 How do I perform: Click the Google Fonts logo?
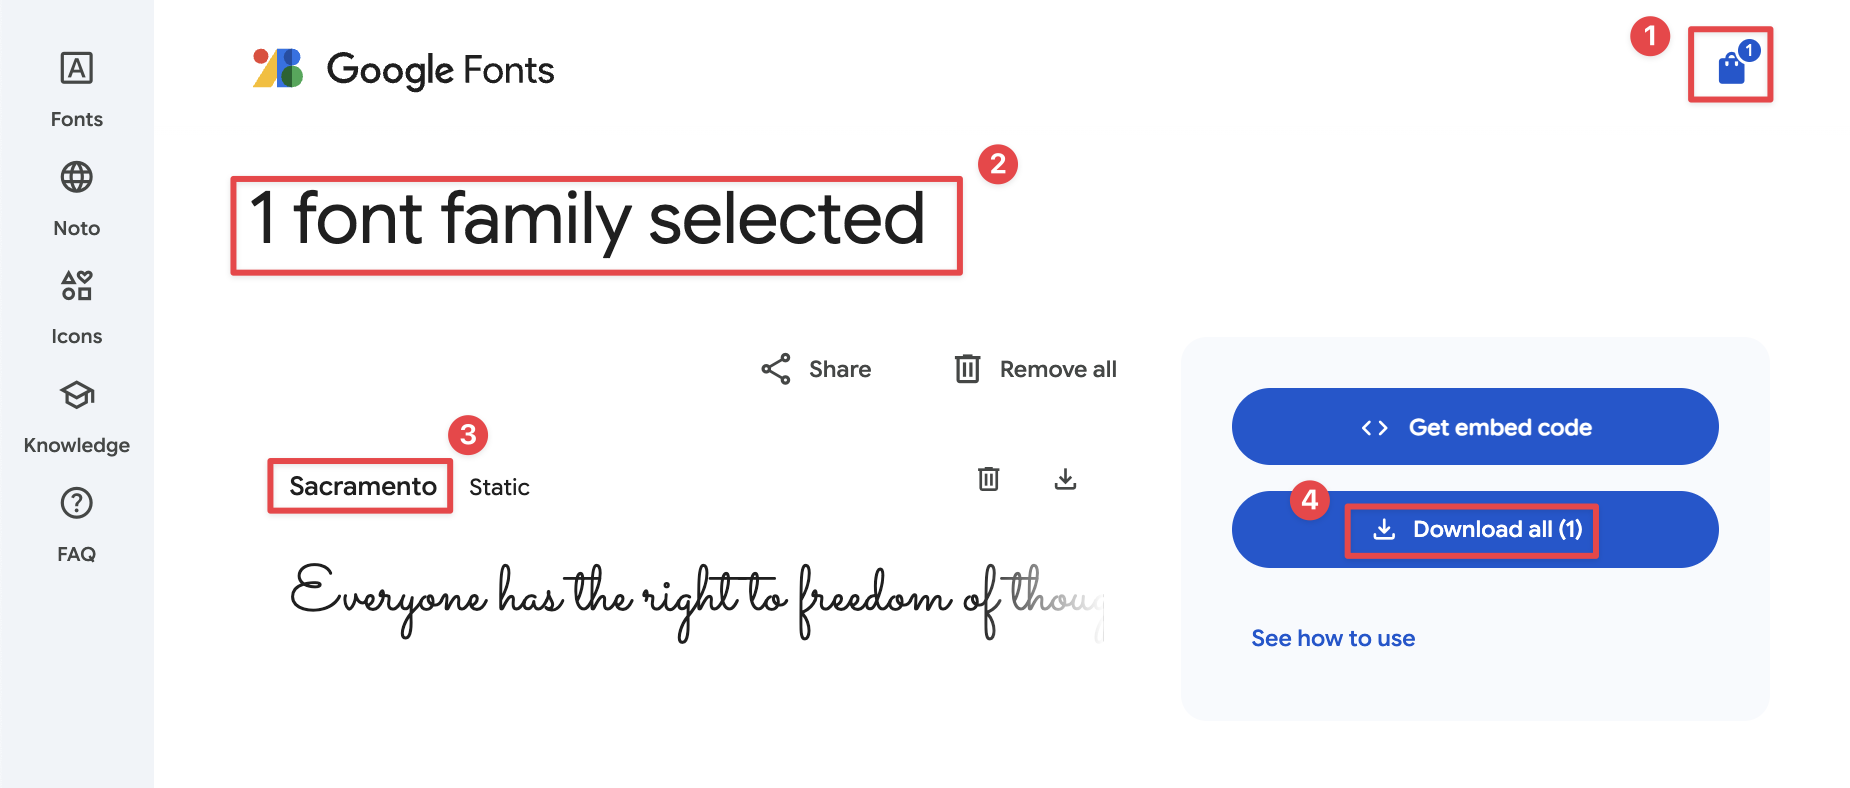tap(402, 69)
